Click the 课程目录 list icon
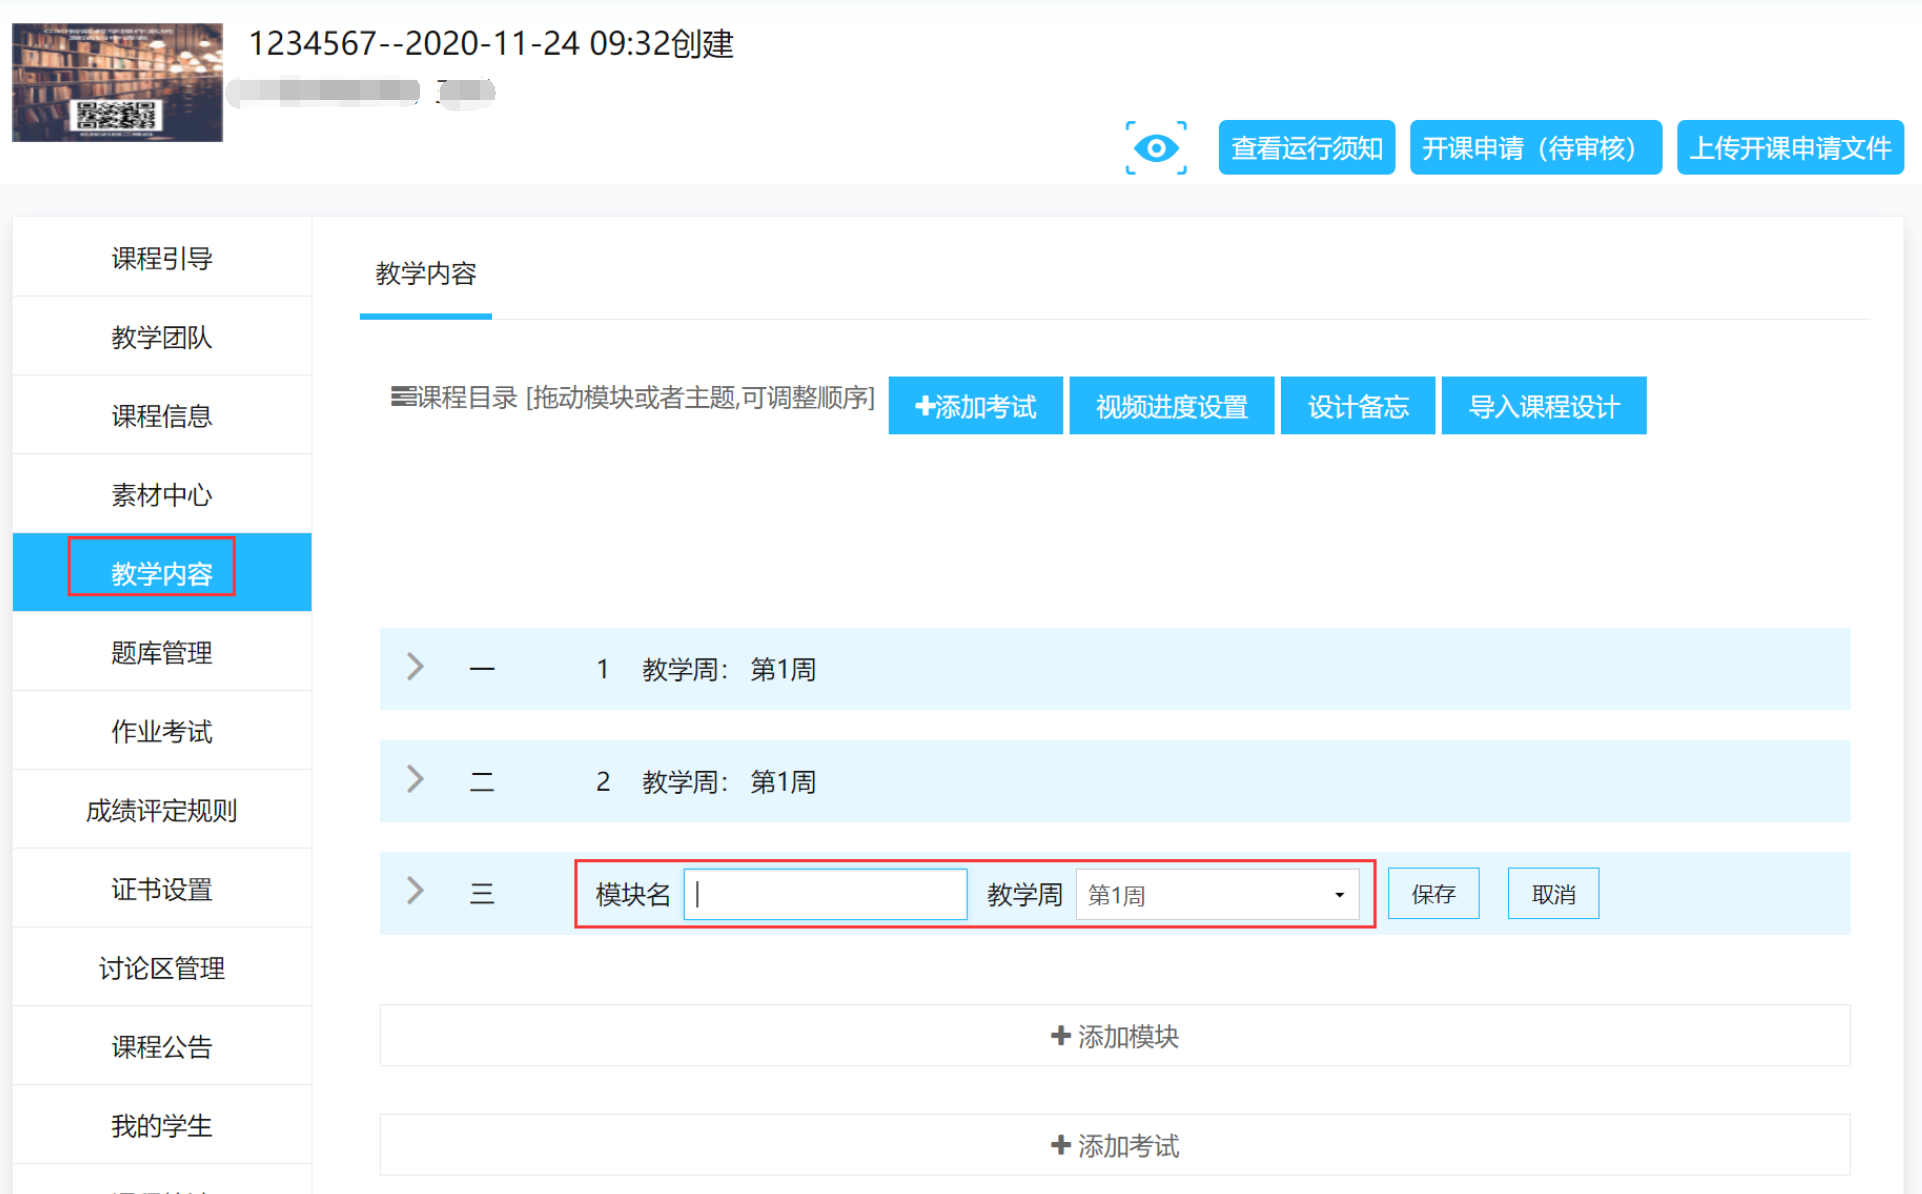 click(403, 397)
